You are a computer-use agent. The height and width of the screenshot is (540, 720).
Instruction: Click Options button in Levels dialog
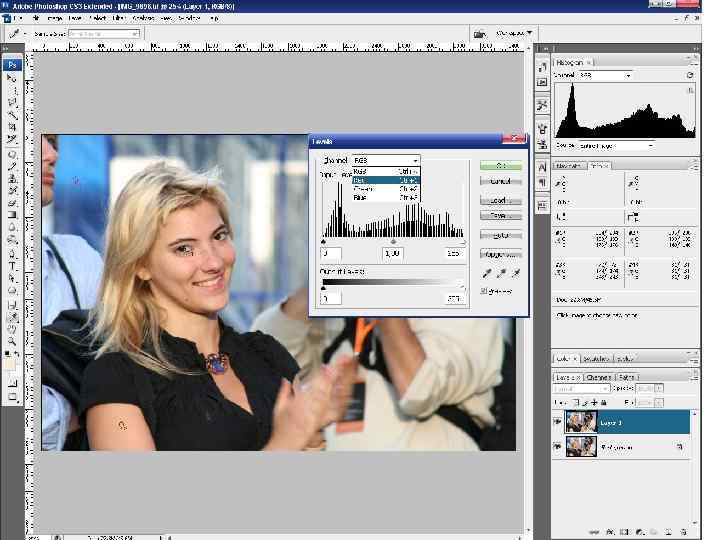pyautogui.click(x=501, y=254)
